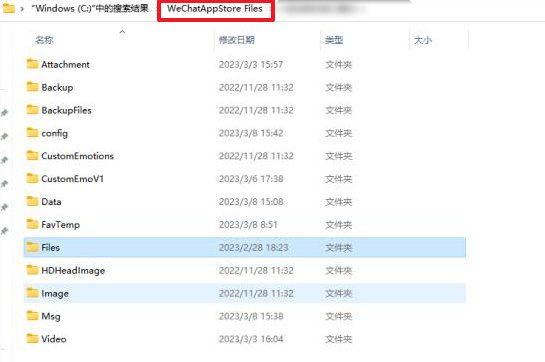Image resolution: width=545 pixels, height=362 pixels.
Task: Select the BackupFiles folder icon
Action: tap(32, 110)
